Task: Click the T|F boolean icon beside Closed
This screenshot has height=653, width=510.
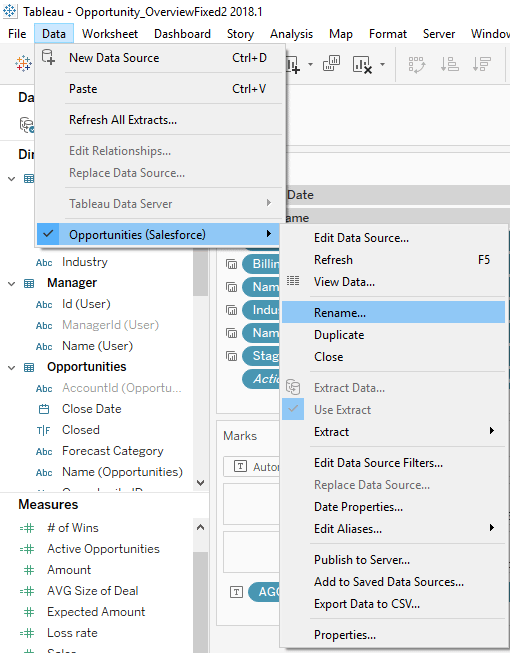Action: (43, 430)
